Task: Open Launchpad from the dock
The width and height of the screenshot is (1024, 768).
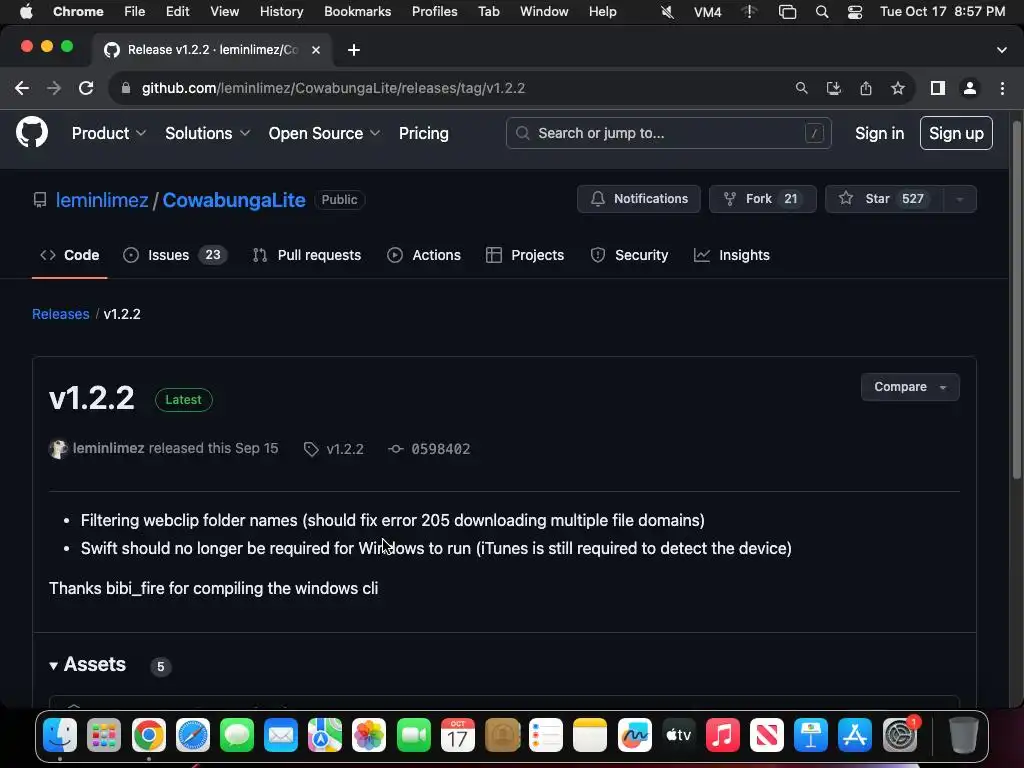Action: point(104,735)
